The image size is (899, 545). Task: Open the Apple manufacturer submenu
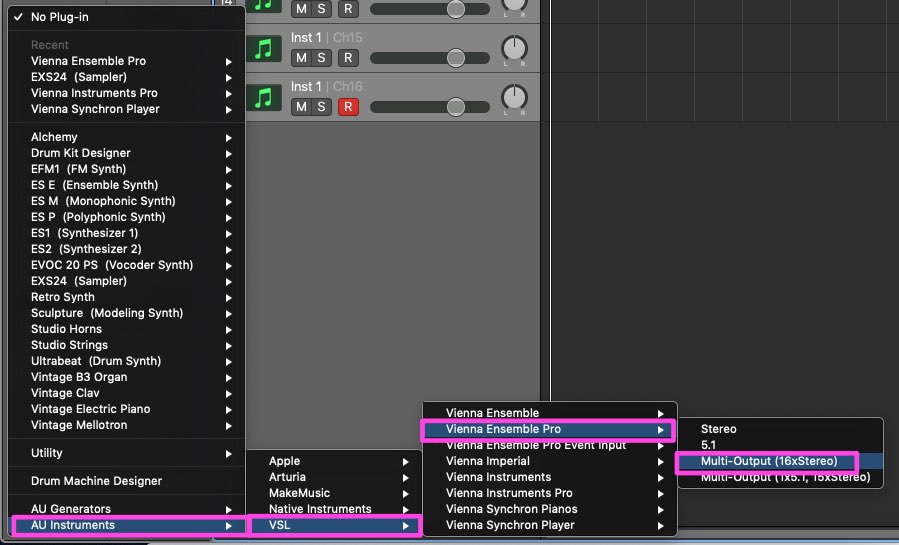tap(334, 461)
